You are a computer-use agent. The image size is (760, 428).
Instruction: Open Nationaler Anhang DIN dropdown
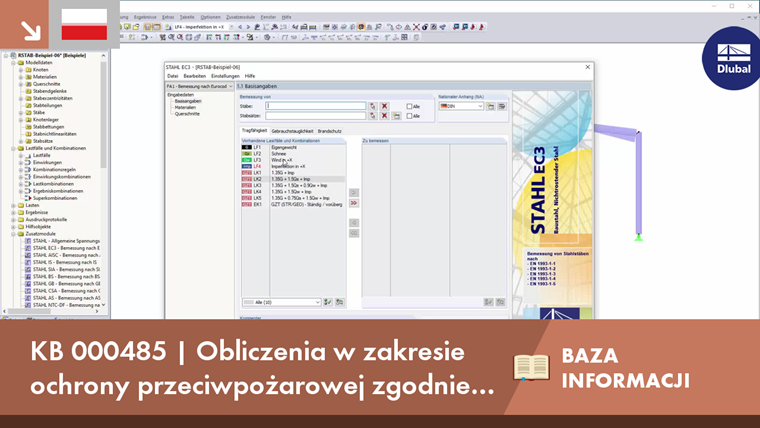pos(461,106)
